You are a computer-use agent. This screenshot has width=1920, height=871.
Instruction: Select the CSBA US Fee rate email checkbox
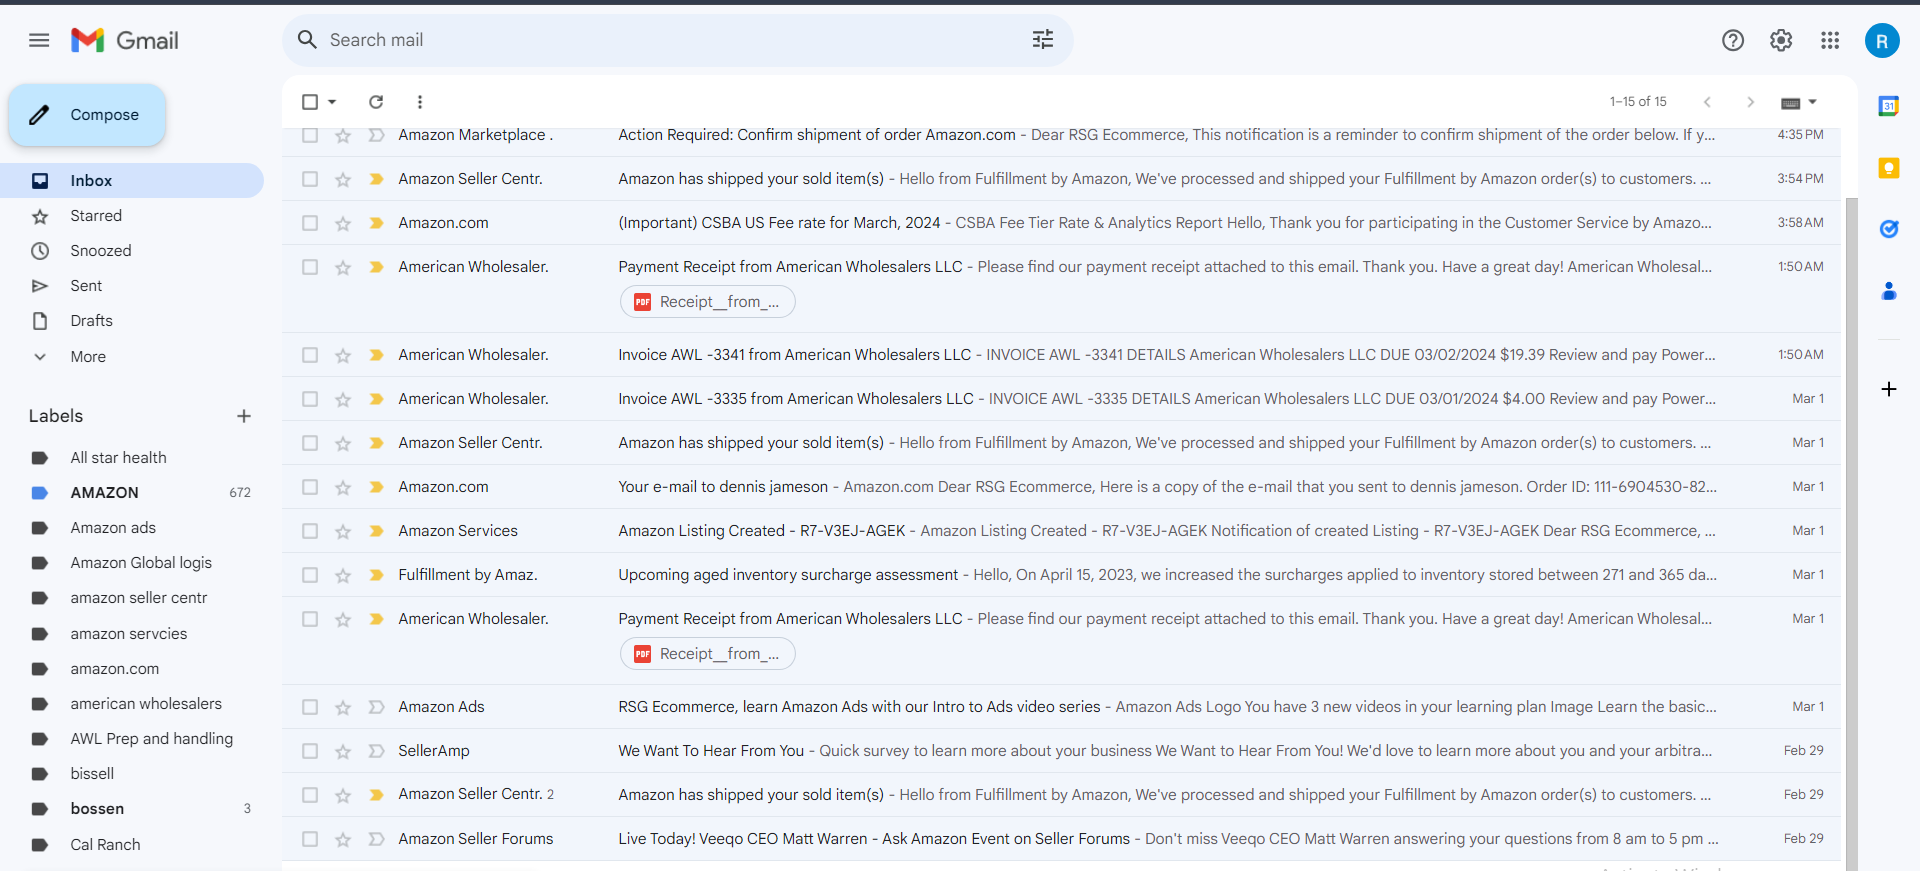310,223
